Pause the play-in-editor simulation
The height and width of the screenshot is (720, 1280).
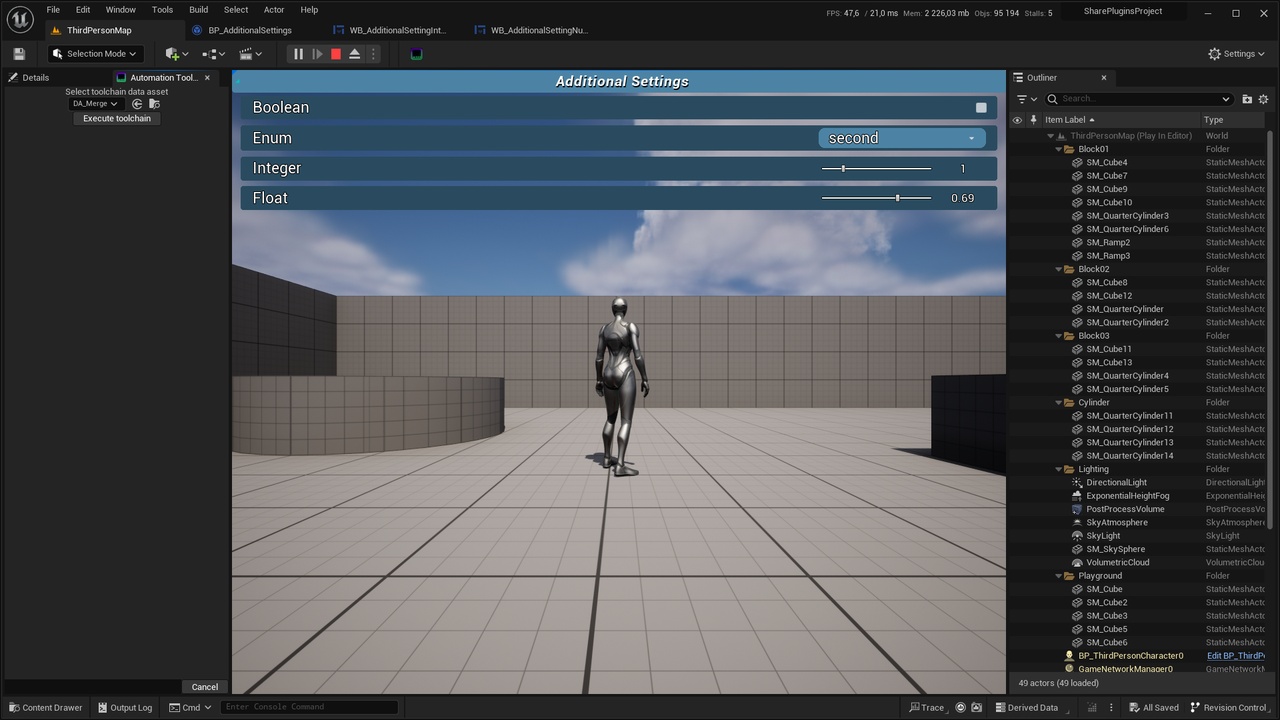click(298, 54)
